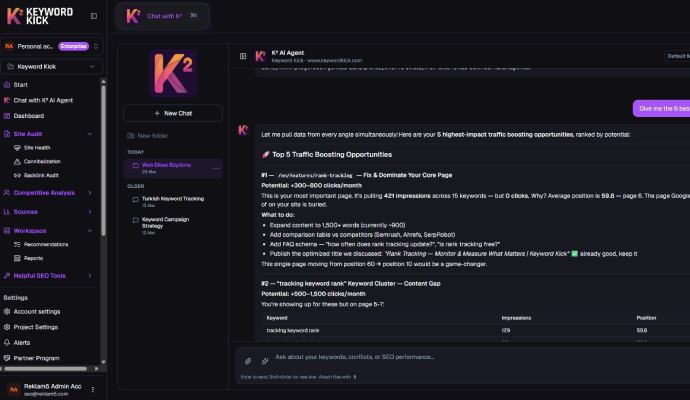Open Alerts from the settings list
The width and height of the screenshot is (690, 400).
point(22,342)
